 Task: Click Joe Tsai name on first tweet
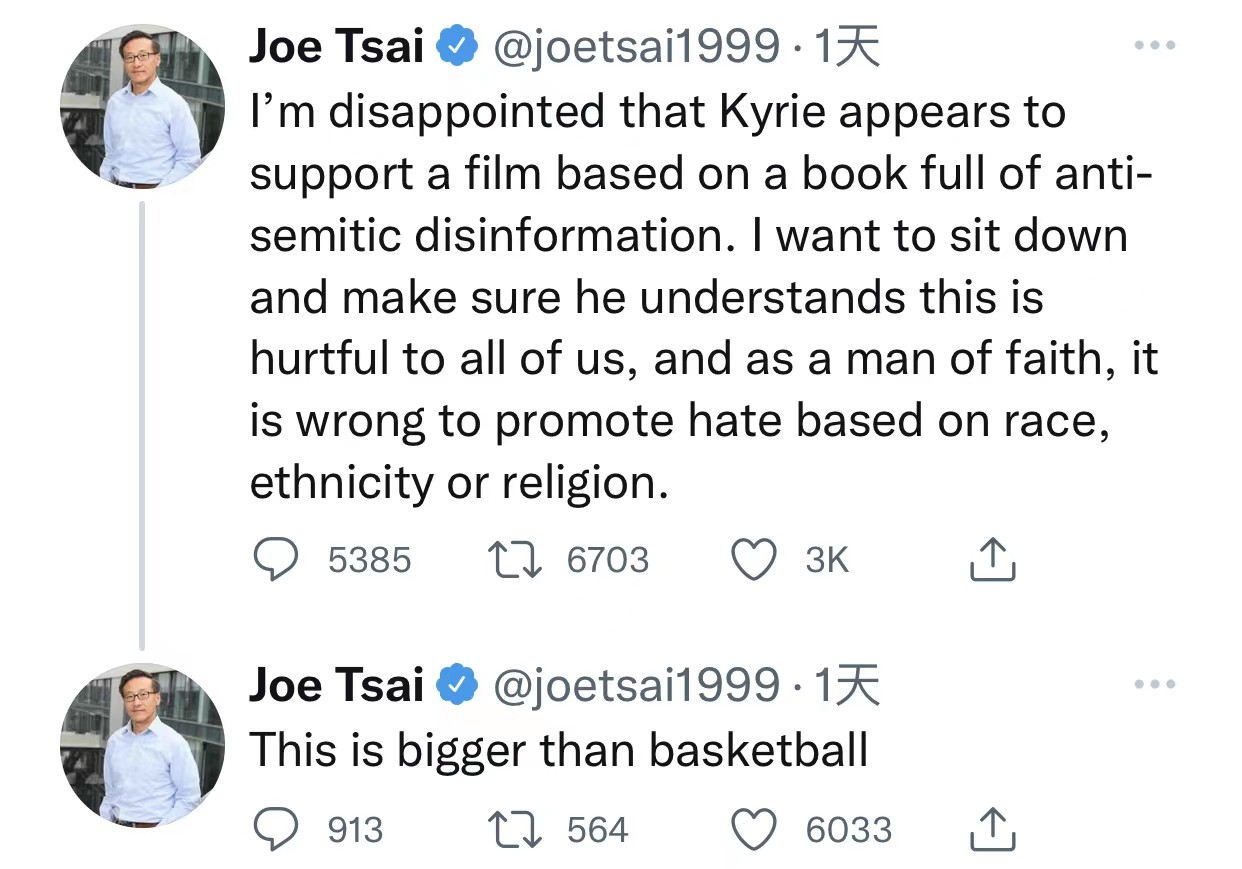pos(336,47)
